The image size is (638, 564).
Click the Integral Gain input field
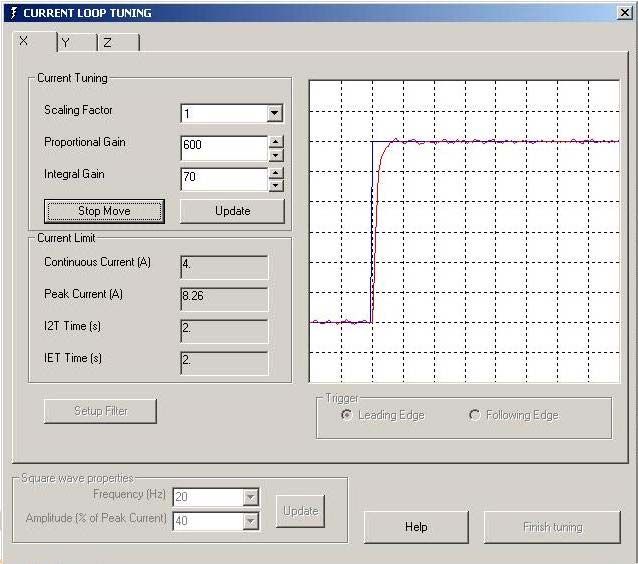pyautogui.click(x=224, y=179)
